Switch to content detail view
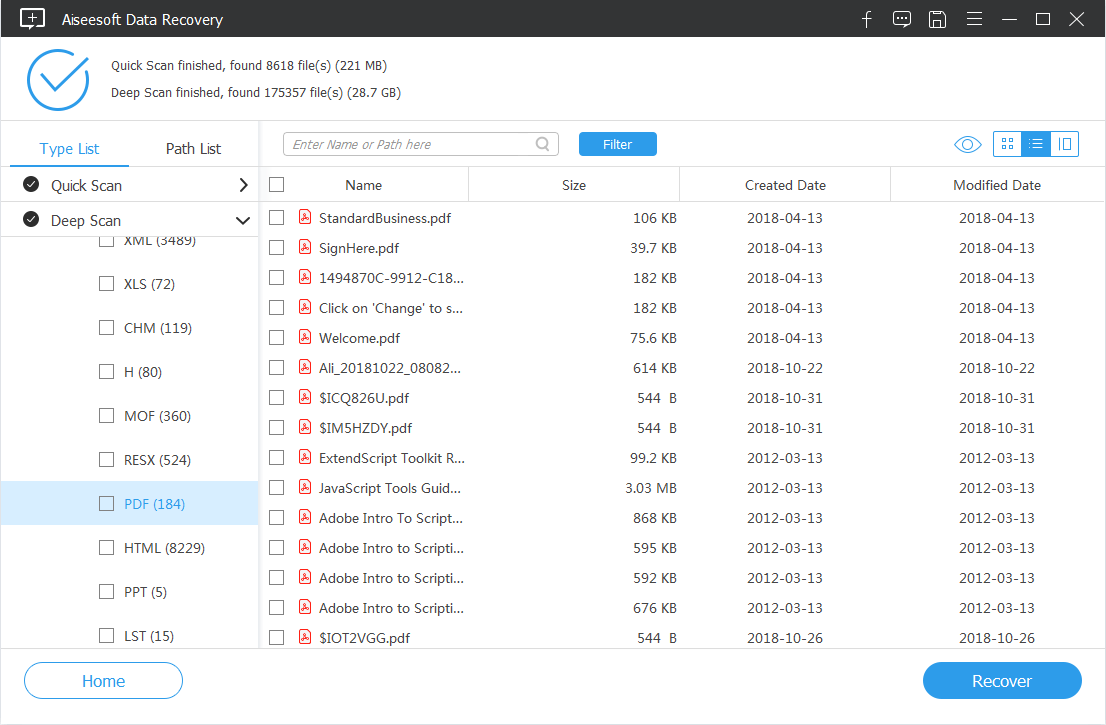 tap(1065, 145)
